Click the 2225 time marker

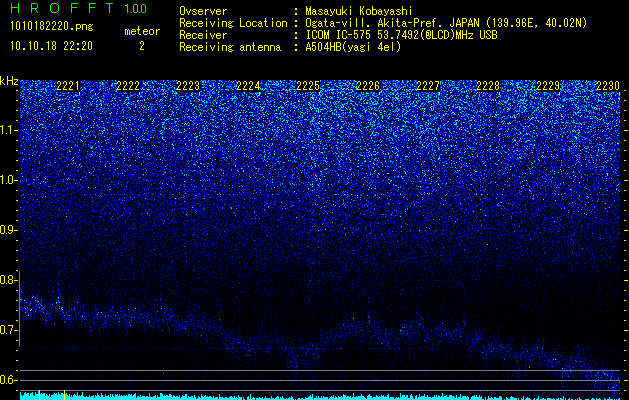point(308,86)
